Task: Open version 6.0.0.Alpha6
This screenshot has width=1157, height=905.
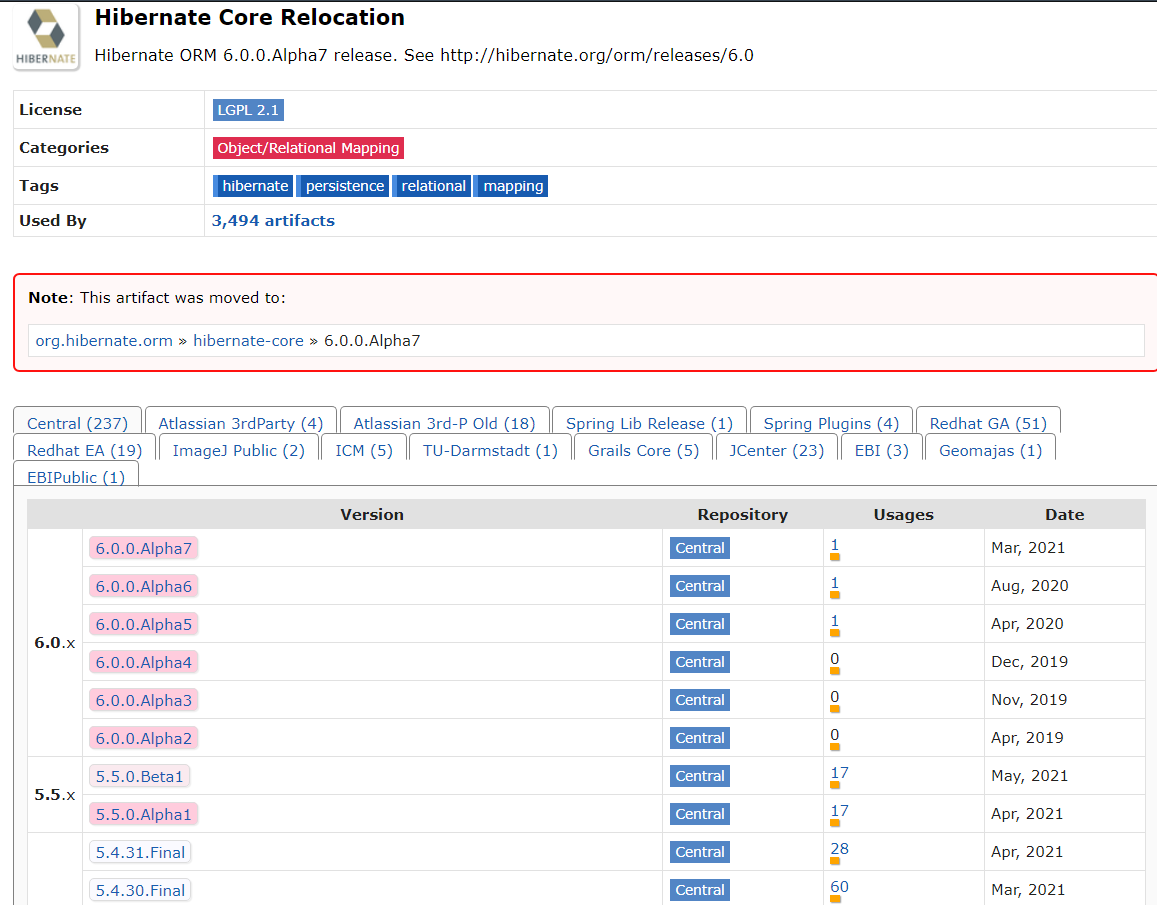Action: (143, 586)
